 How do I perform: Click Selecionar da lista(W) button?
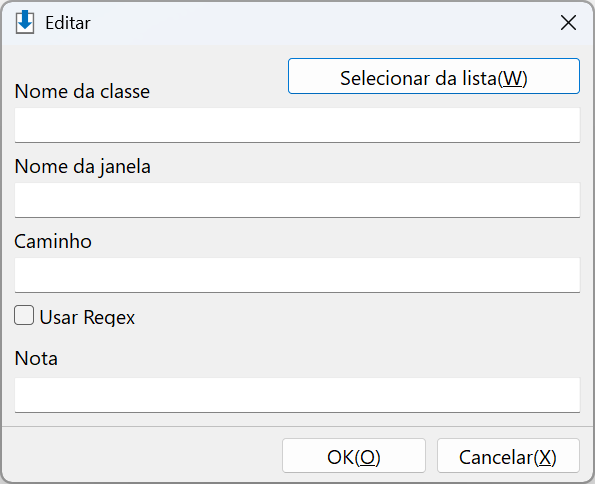(x=434, y=76)
